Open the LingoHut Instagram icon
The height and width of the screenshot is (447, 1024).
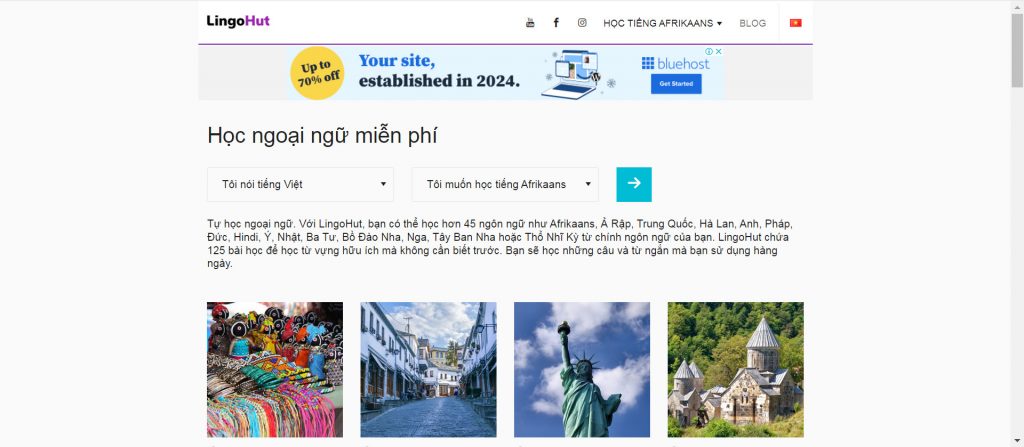(x=582, y=23)
